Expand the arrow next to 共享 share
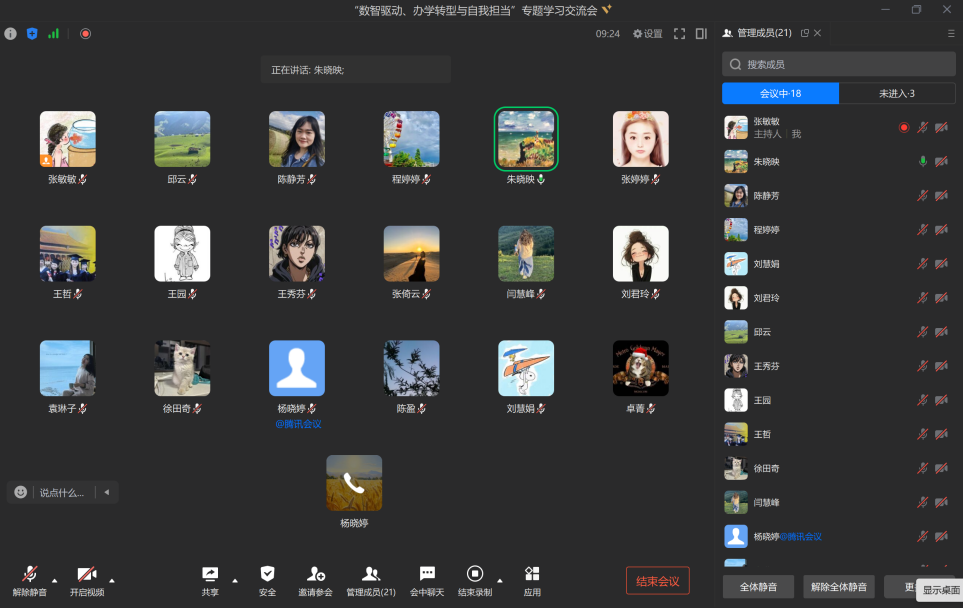 (x=235, y=579)
